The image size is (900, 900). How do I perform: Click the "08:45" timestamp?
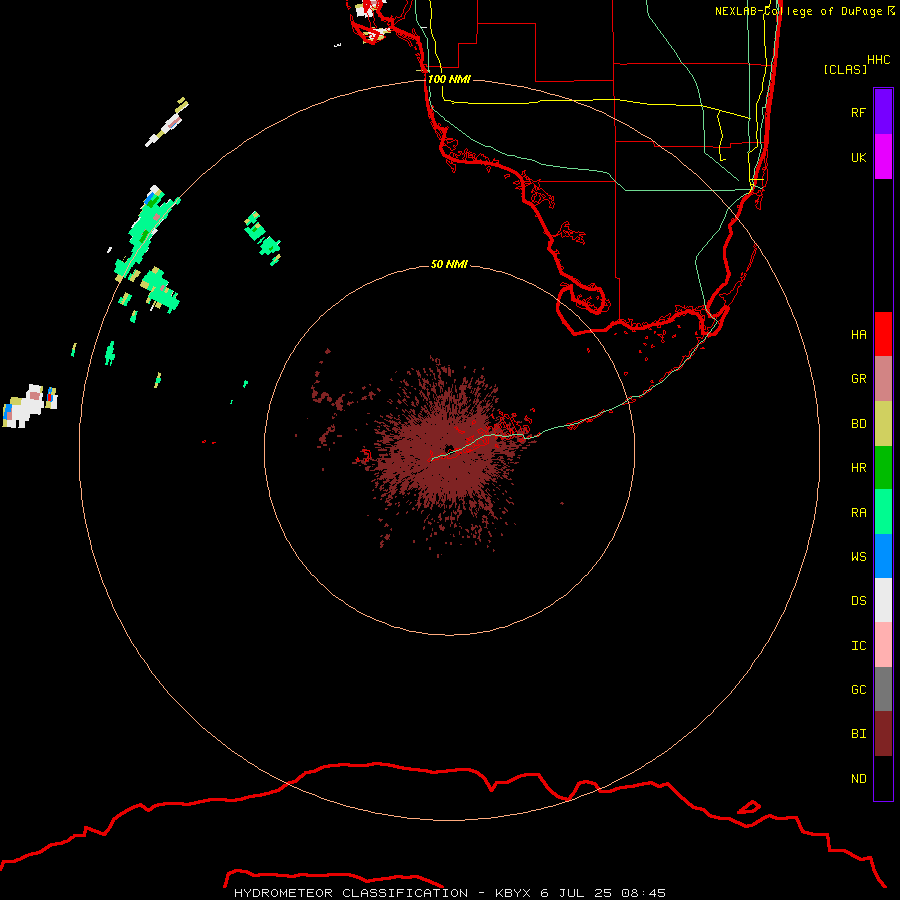[643, 893]
